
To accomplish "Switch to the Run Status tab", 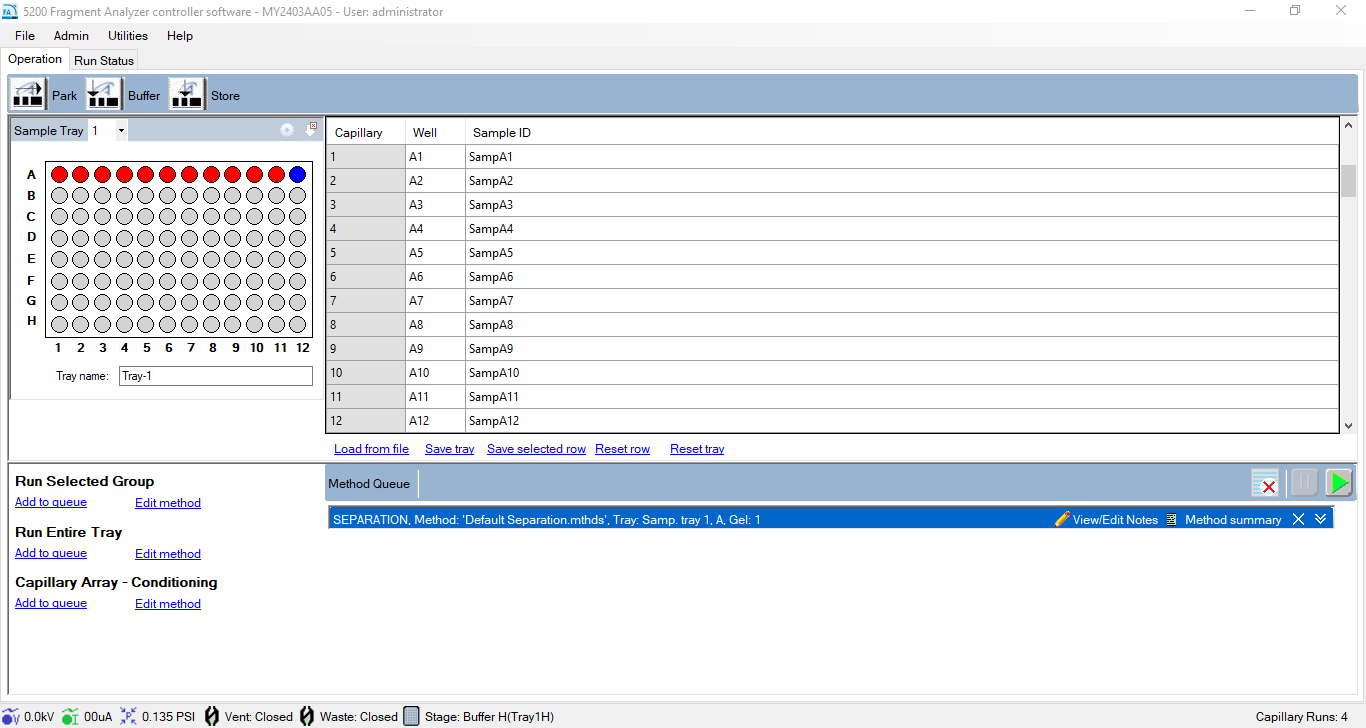I will (104, 61).
